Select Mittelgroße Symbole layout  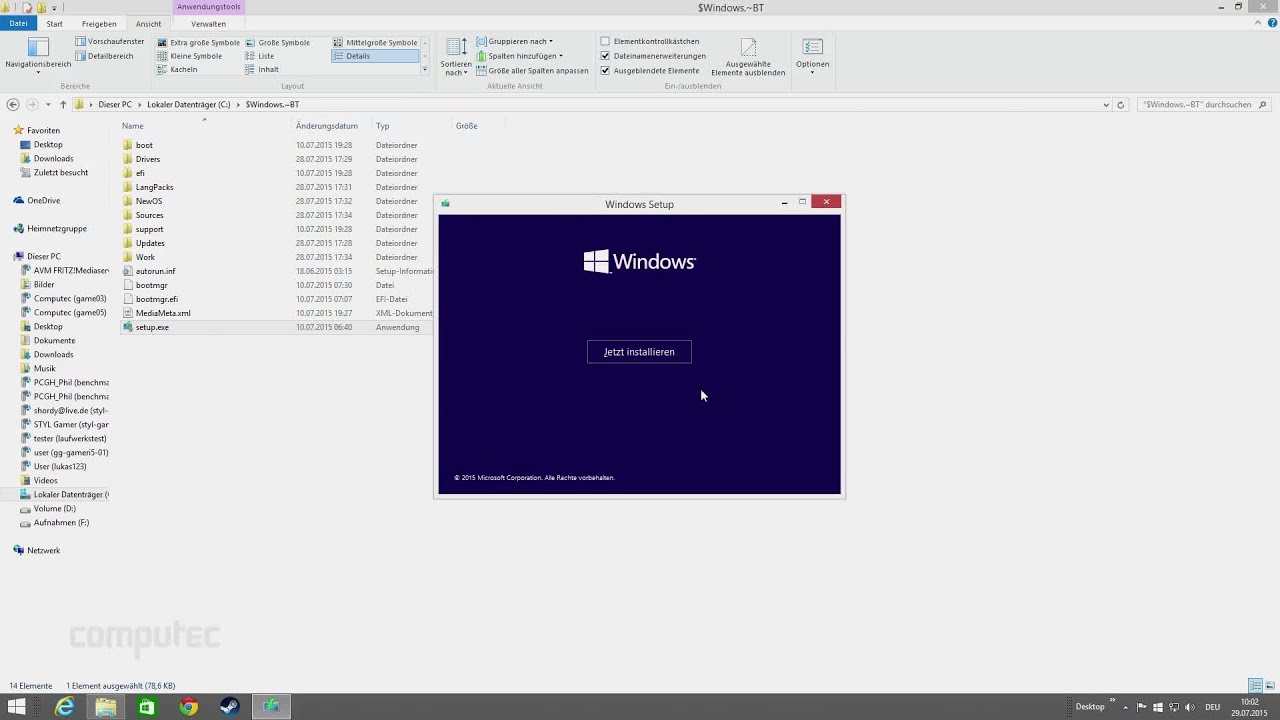(x=375, y=43)
